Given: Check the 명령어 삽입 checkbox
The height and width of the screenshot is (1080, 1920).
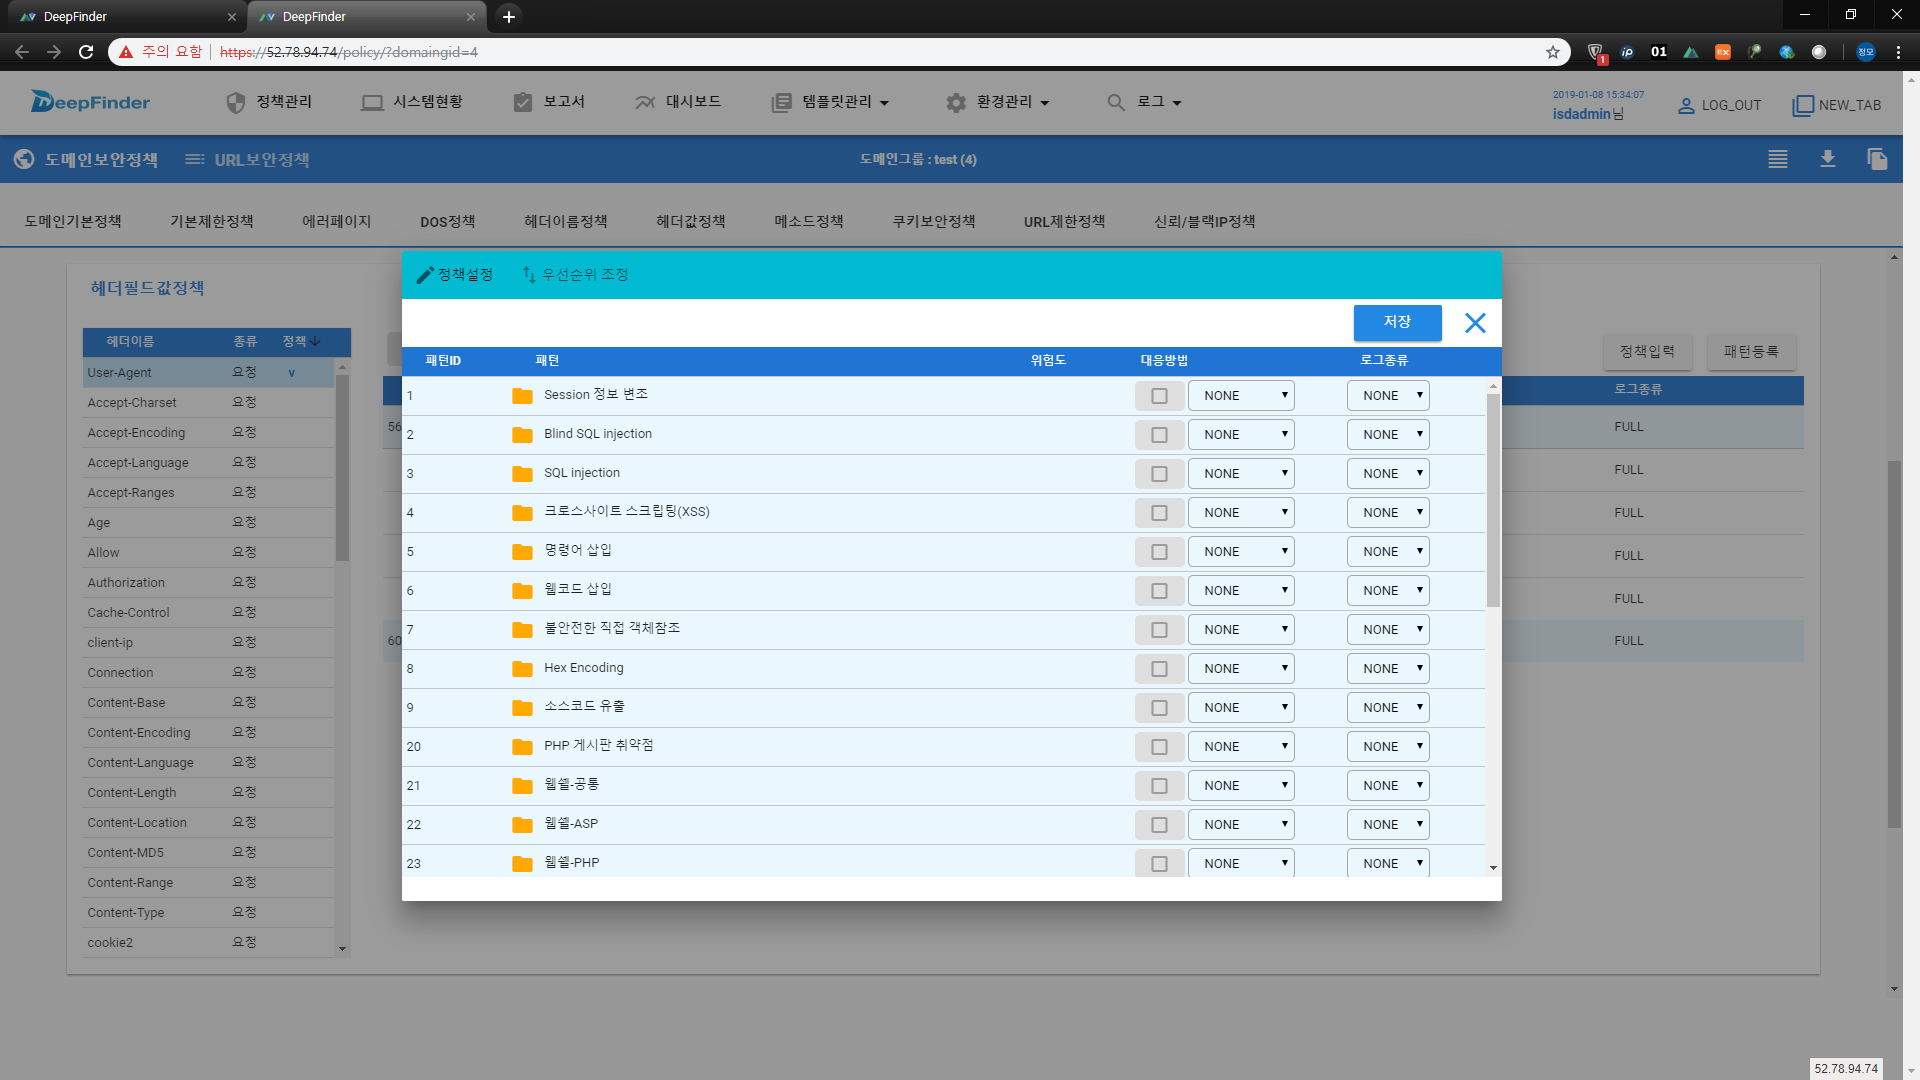Looking at the screenshot, I should [1159, 552].
